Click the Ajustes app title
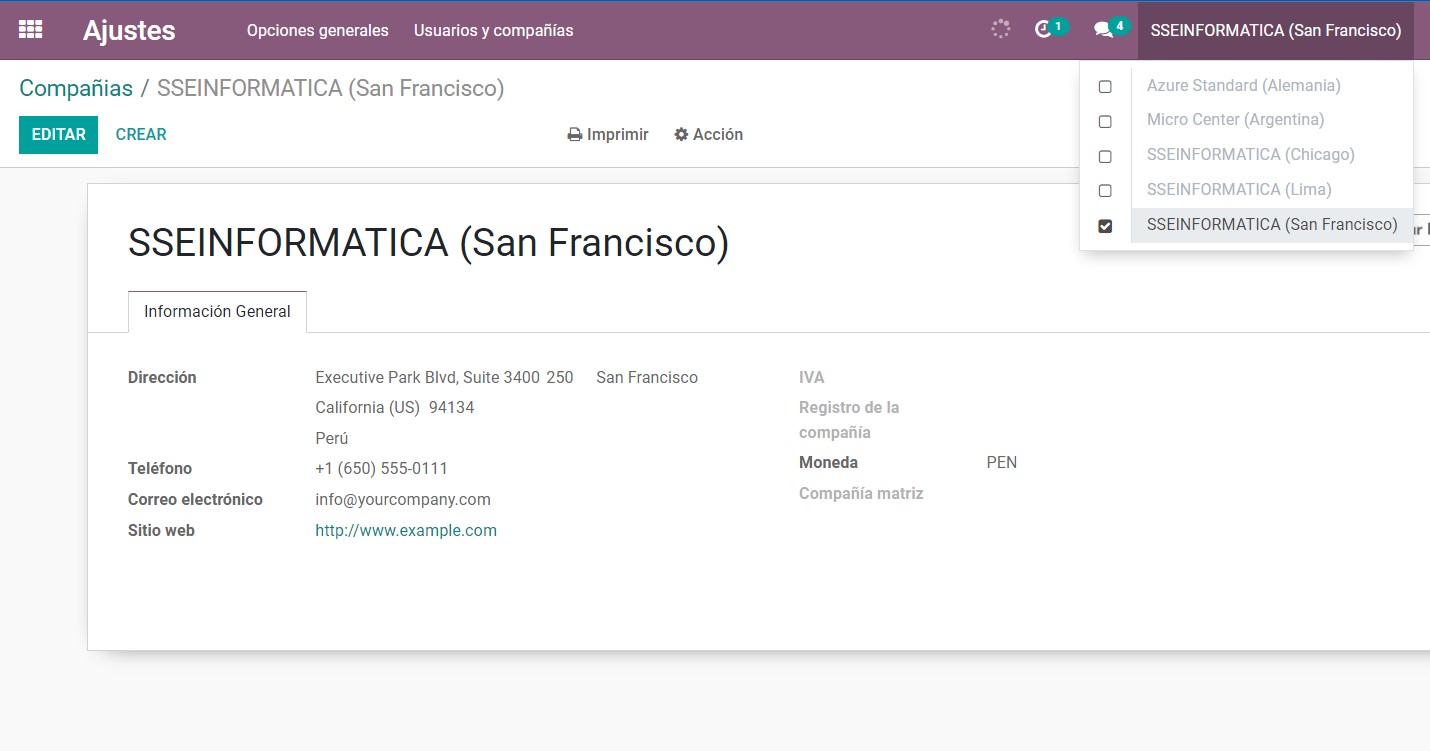 tap(129, 30)
